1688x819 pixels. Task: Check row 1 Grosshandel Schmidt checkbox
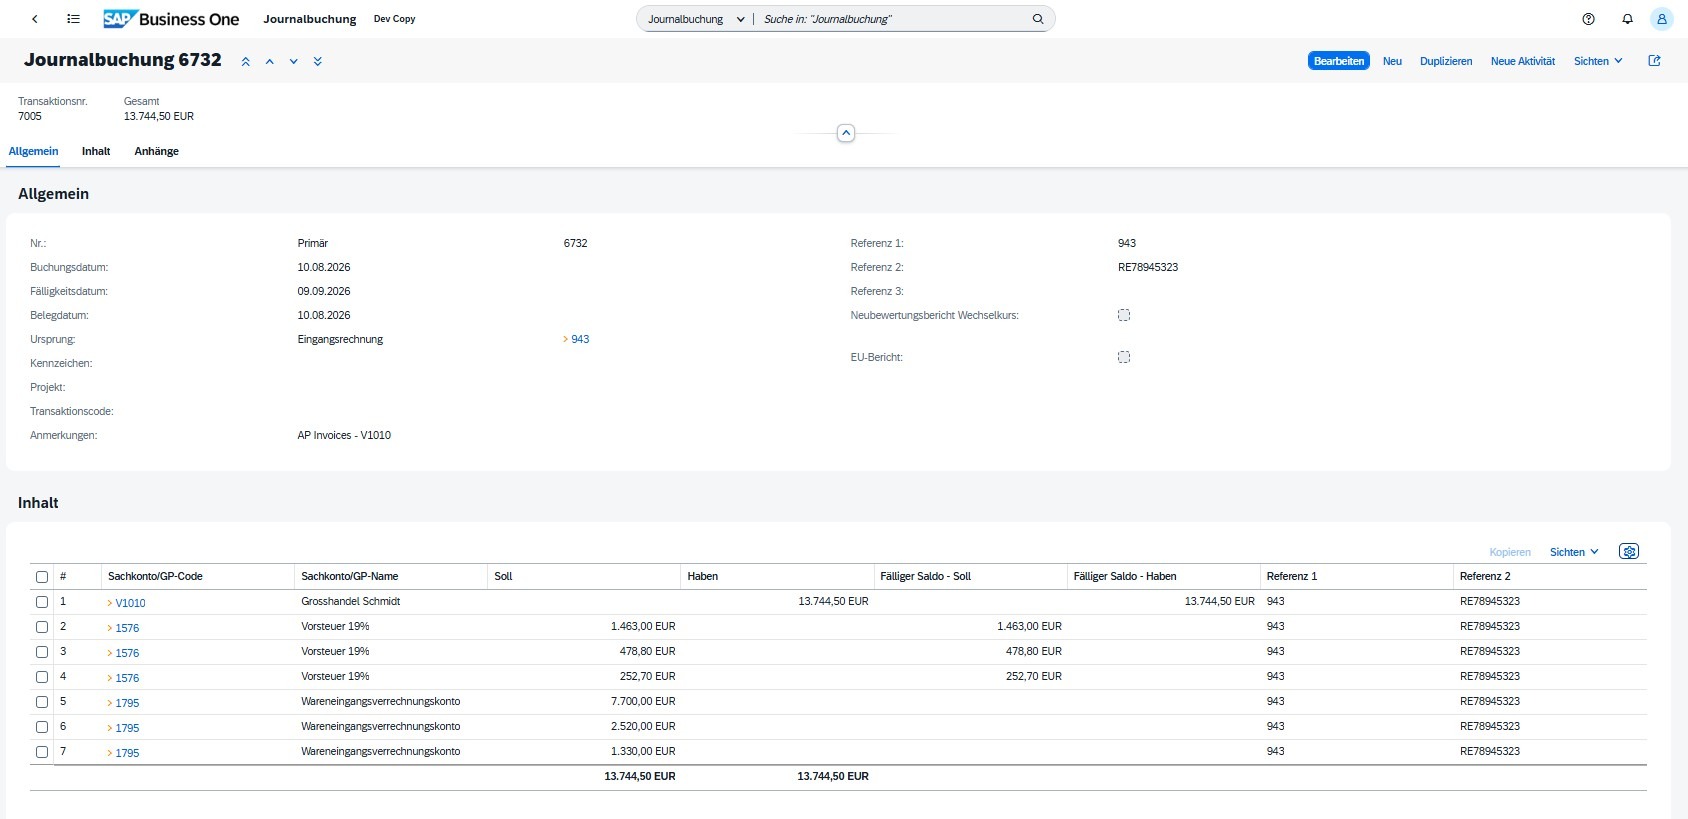click(42, 602)
